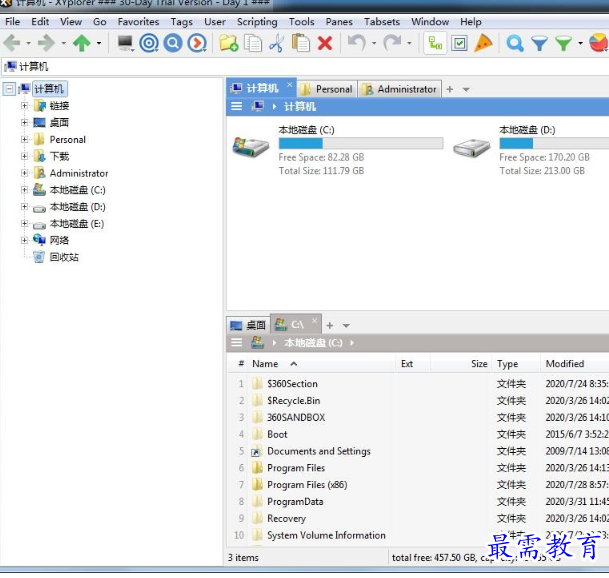Click the 计算机 address bar field

[304, 67]
